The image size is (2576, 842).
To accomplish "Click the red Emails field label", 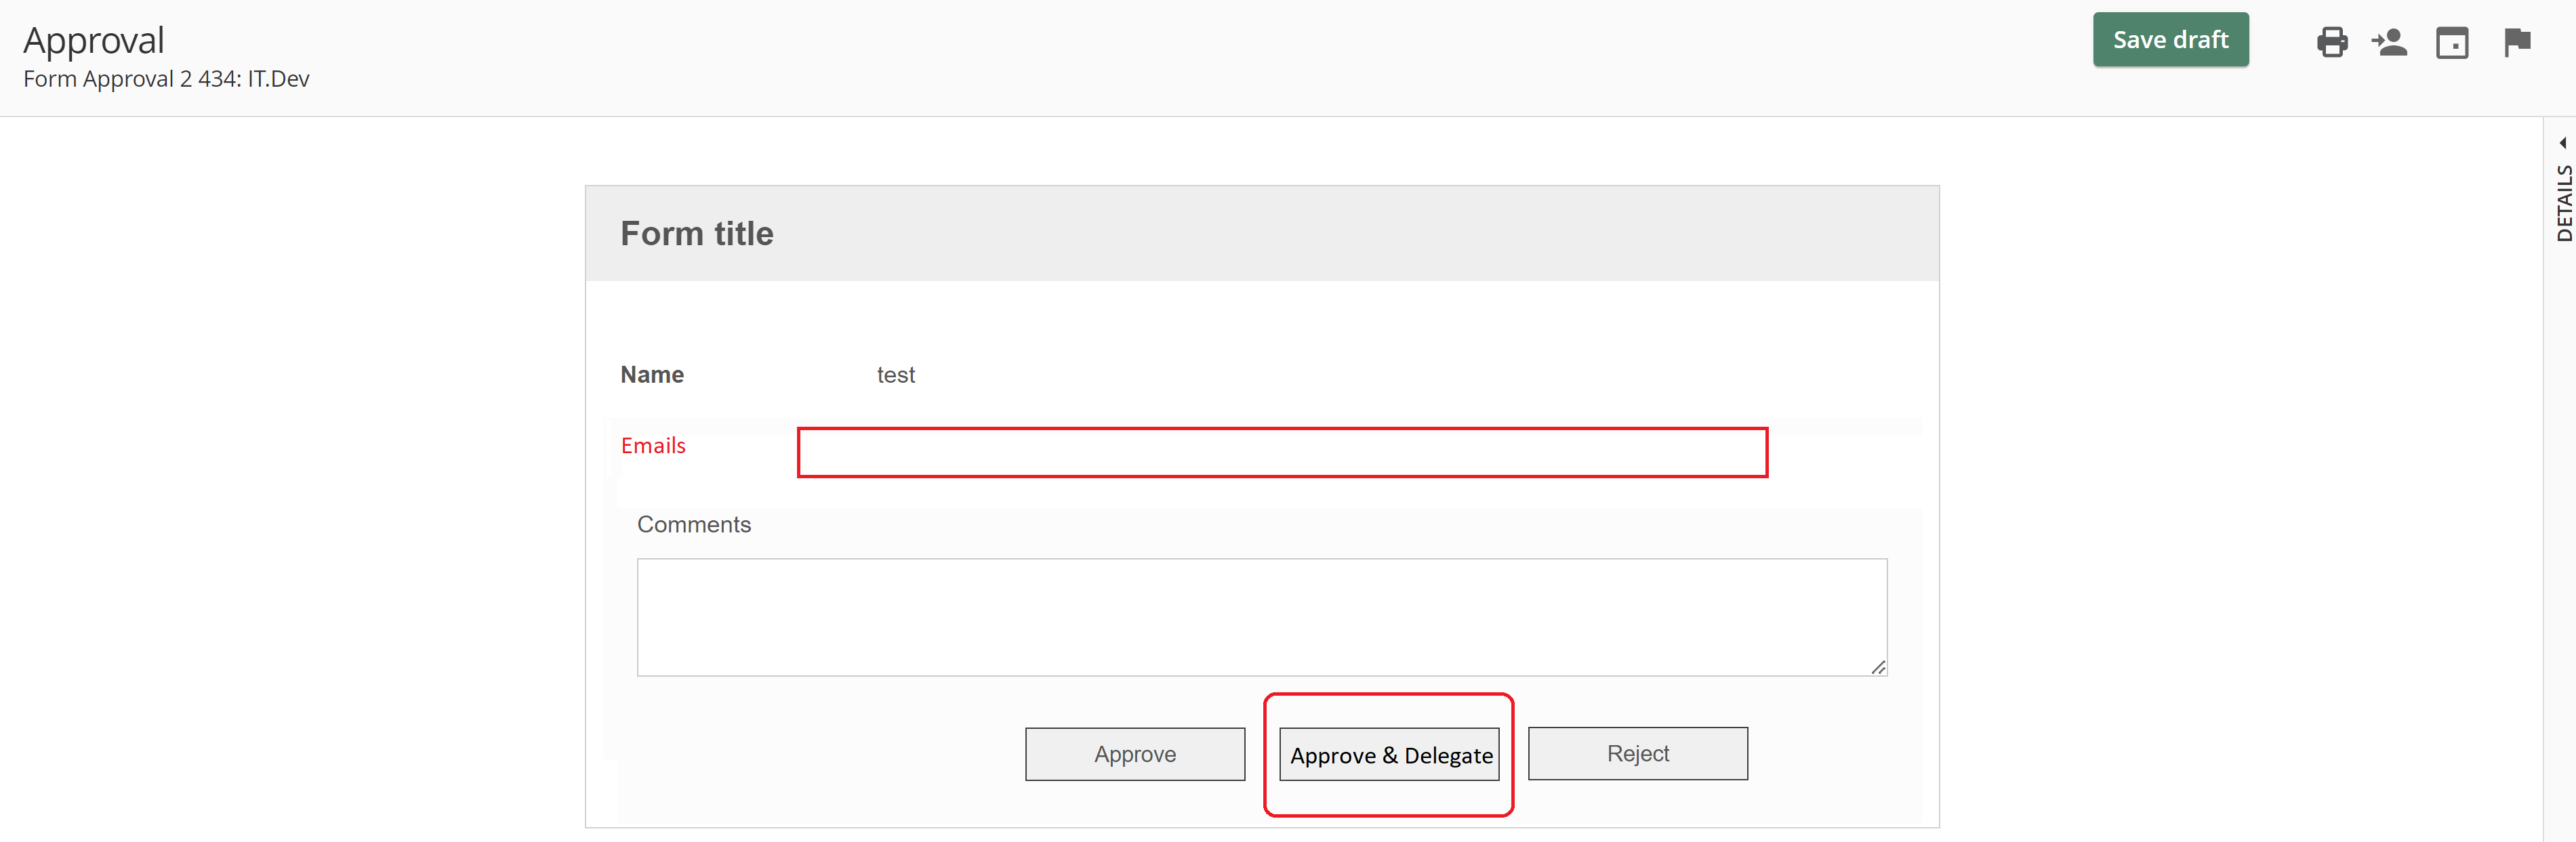I will pyautogui.click(x=653, y=445).
